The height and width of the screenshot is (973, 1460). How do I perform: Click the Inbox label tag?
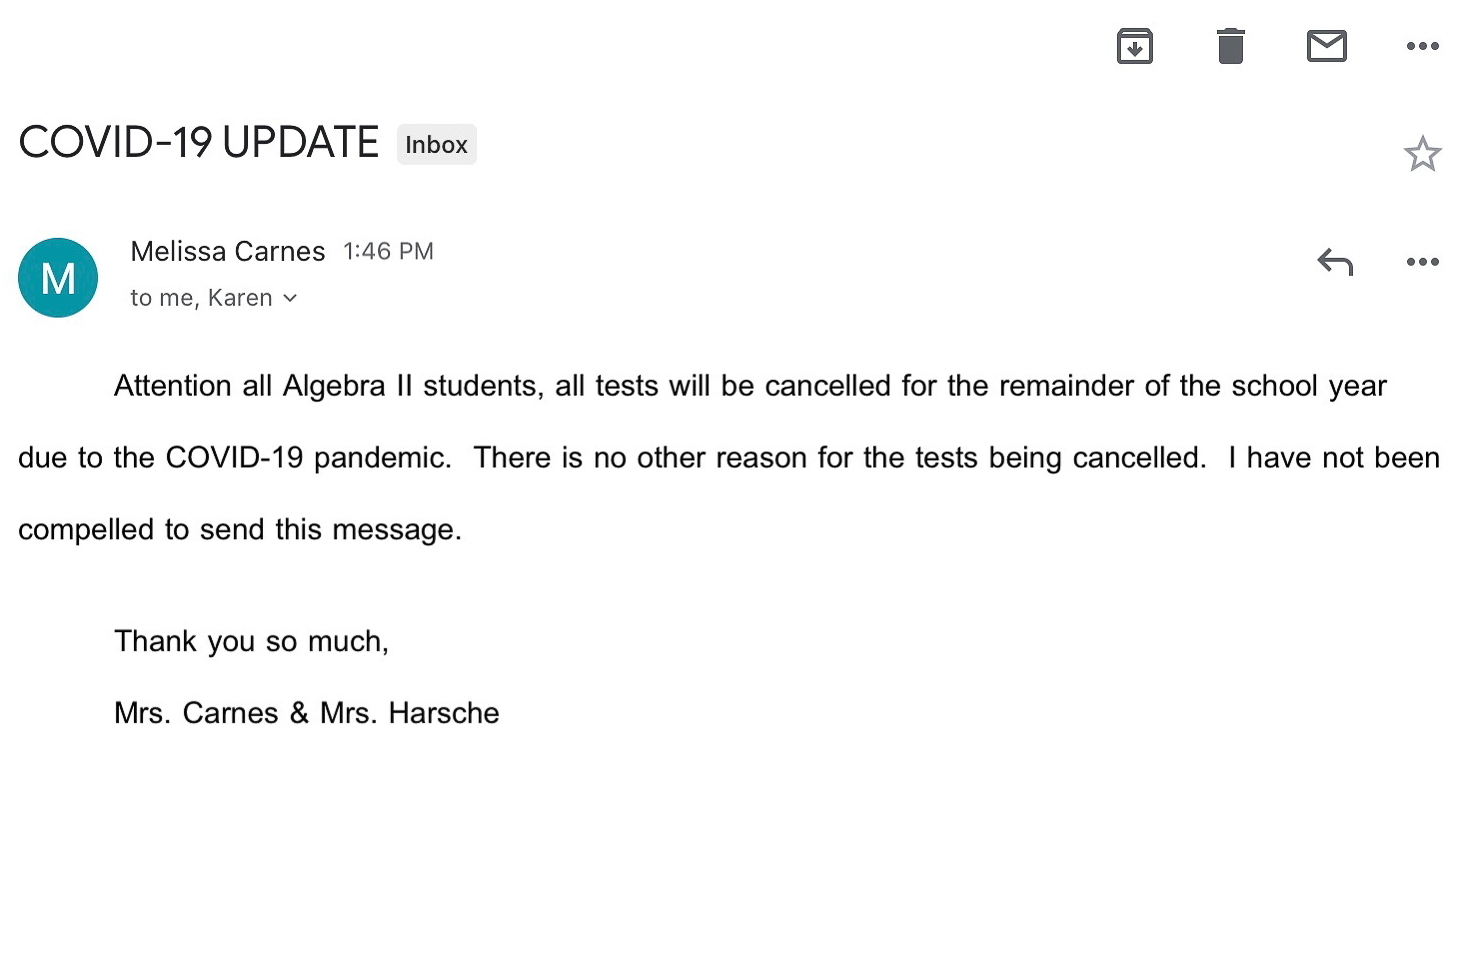(436, 144)
